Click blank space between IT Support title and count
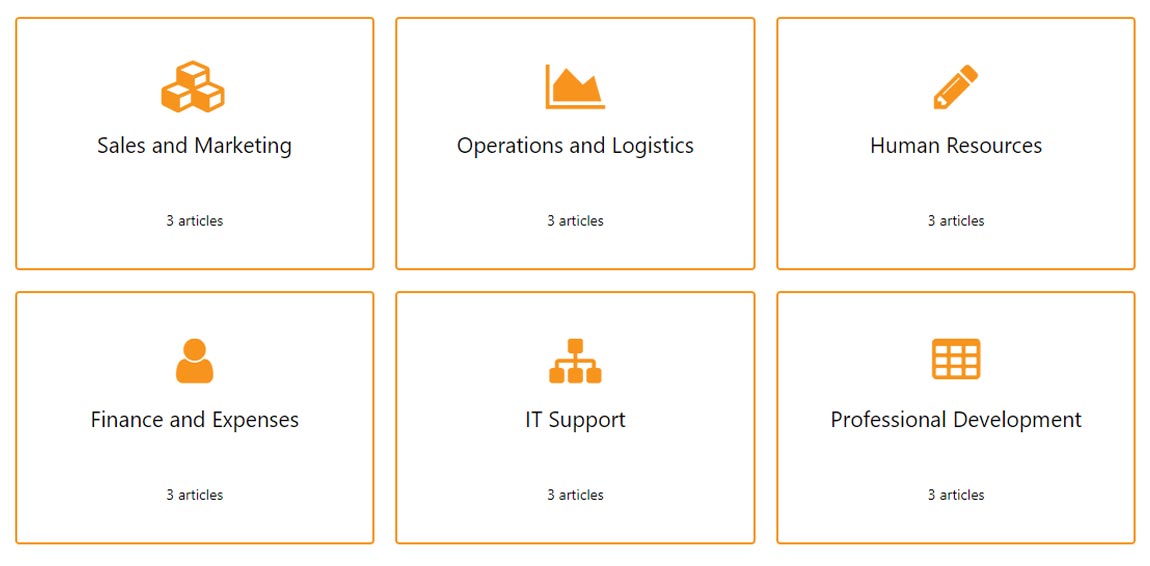The height and width of the screenshot is (566, 1150). click(x=575, y=459)
